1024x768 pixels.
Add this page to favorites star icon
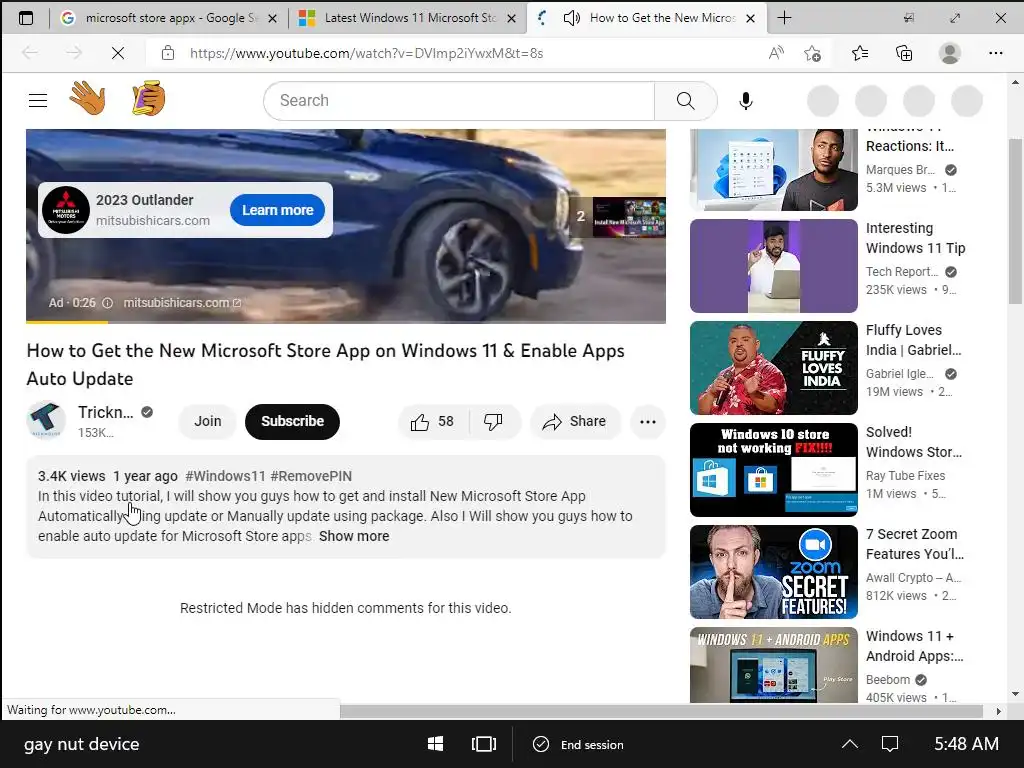(x=812, y=54)
